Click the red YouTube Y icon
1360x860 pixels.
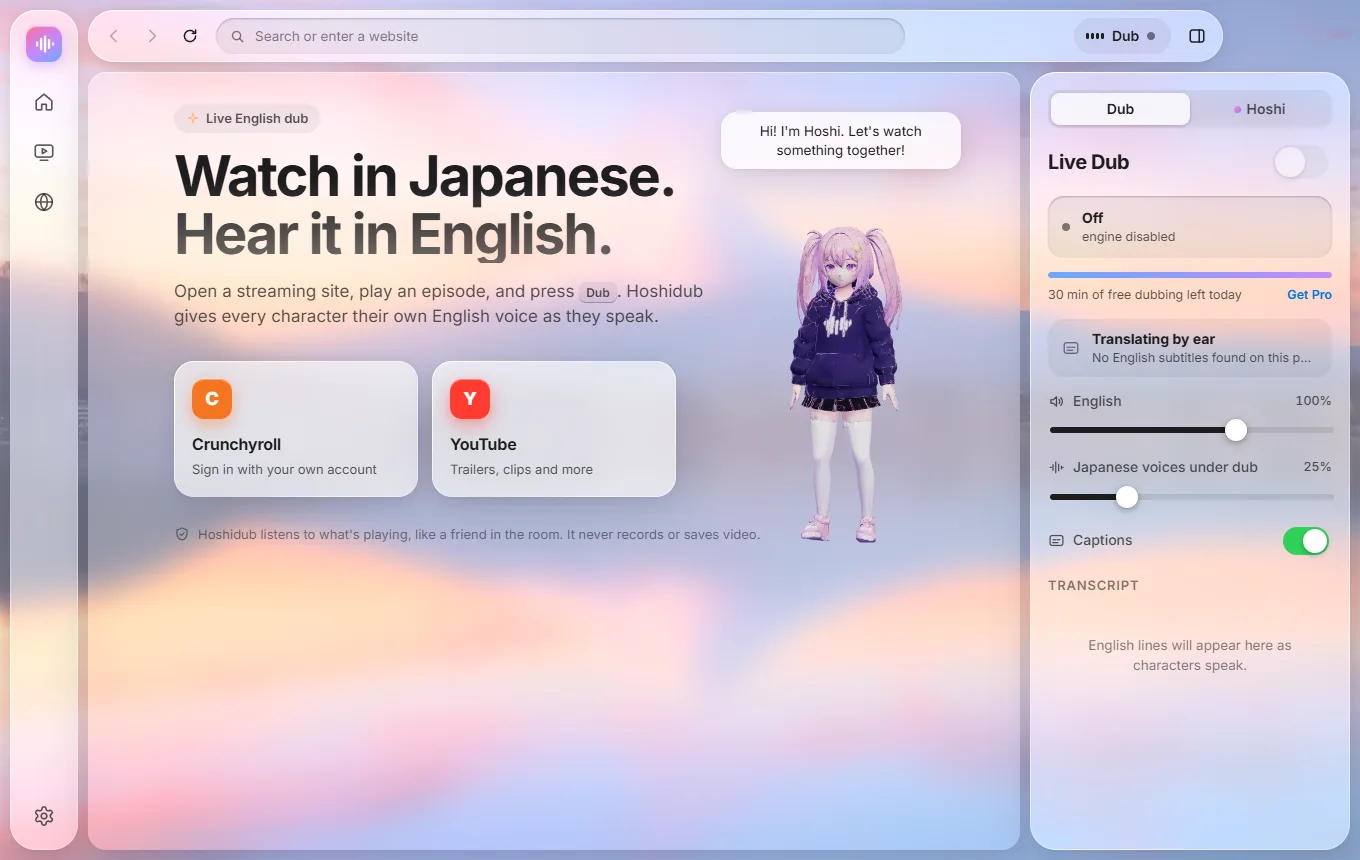coord(470,399)
